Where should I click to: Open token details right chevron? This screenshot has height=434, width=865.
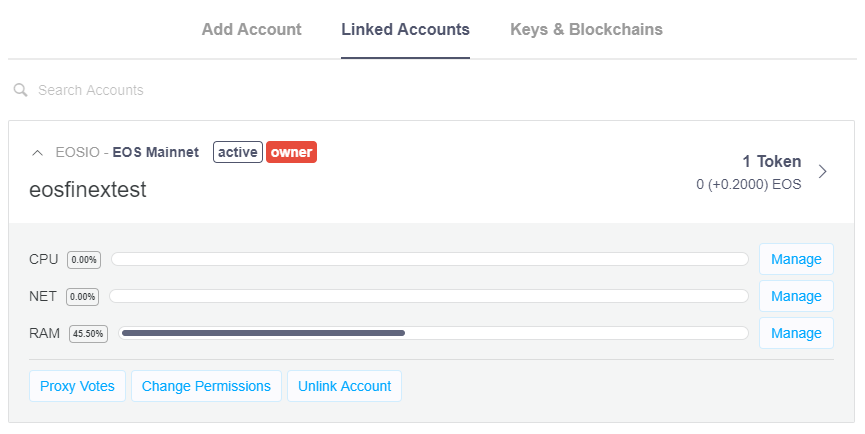coord(823,172)
